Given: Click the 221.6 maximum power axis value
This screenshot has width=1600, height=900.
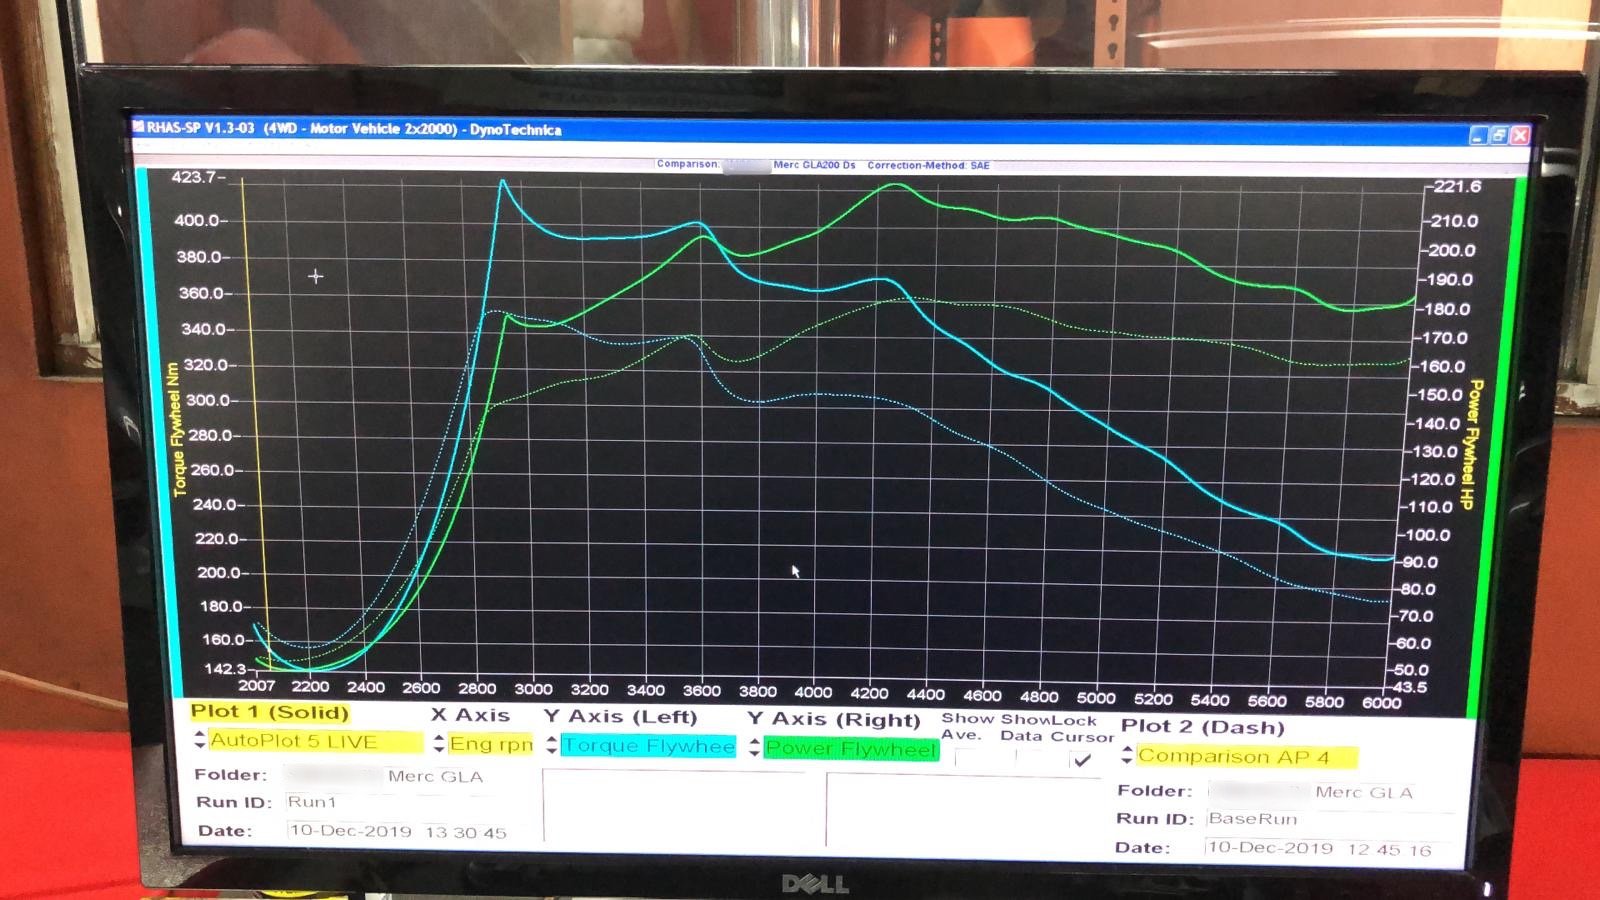Looking at the screenshot, I should [1457, 186].
